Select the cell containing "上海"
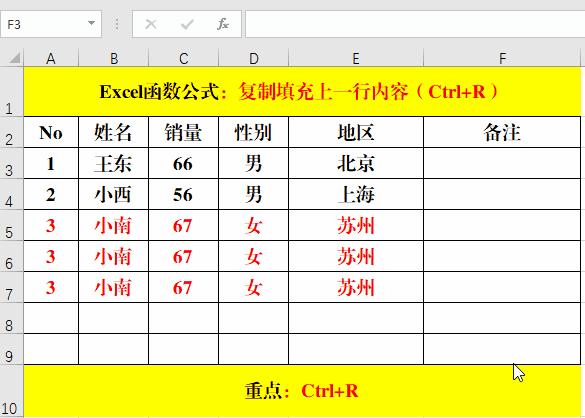Viewport: 585px width, 418px height. tap(356, 194)
